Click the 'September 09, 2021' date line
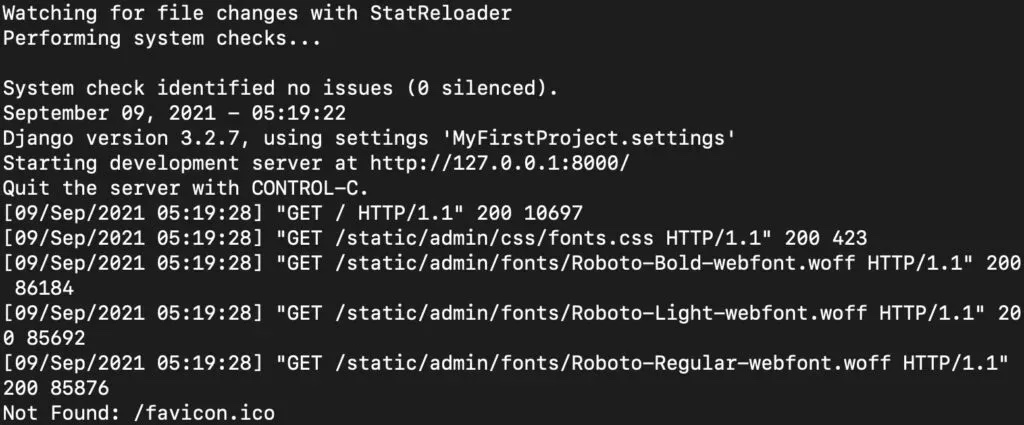1024x425 pixels. tap(174, 114)
